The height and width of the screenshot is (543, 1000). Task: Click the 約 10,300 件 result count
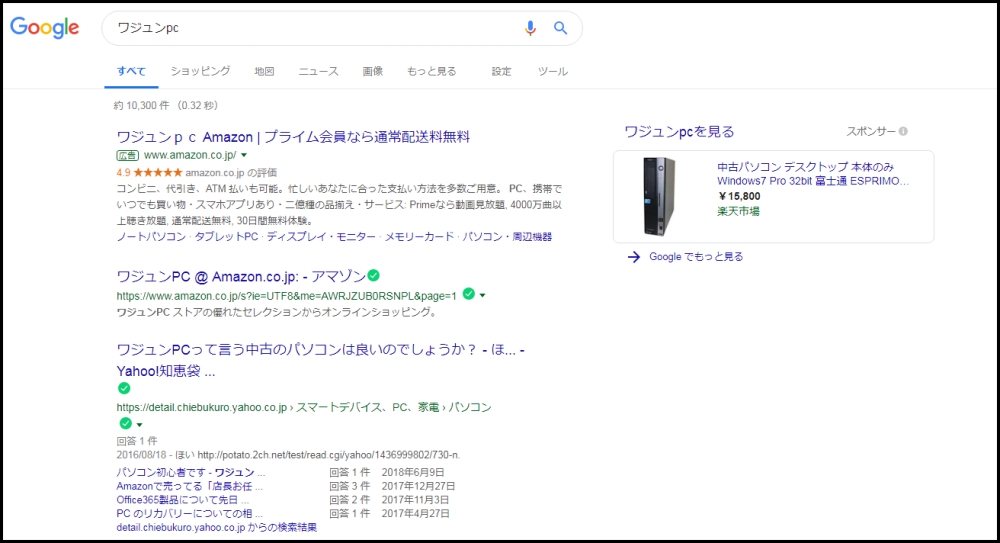(x=142, y=105)
